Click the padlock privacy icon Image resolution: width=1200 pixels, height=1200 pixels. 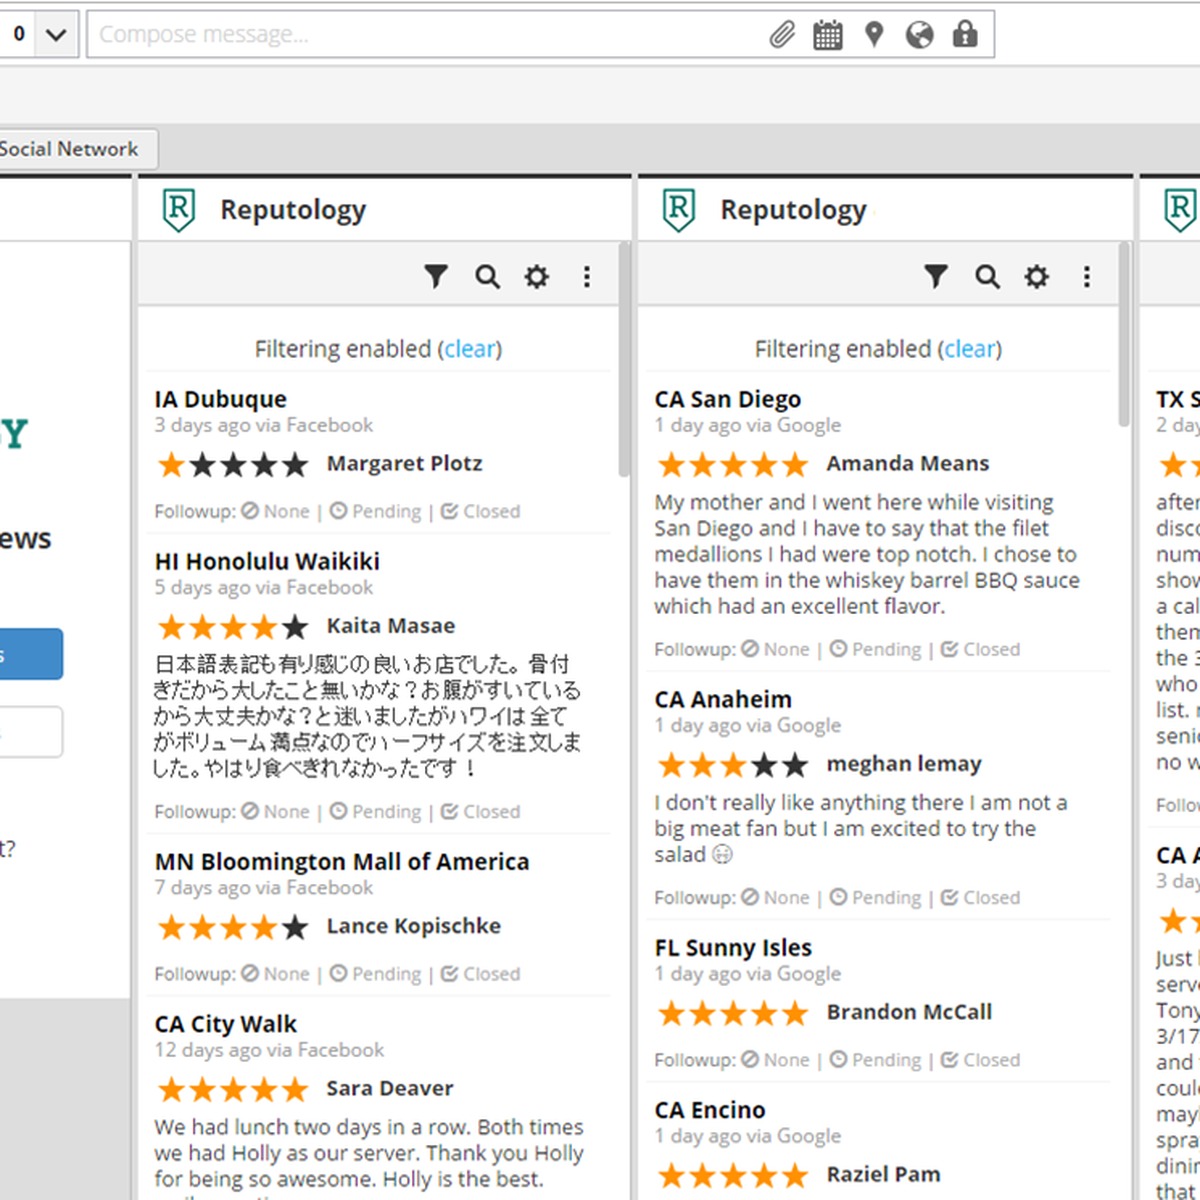click(x=965, y=35)
